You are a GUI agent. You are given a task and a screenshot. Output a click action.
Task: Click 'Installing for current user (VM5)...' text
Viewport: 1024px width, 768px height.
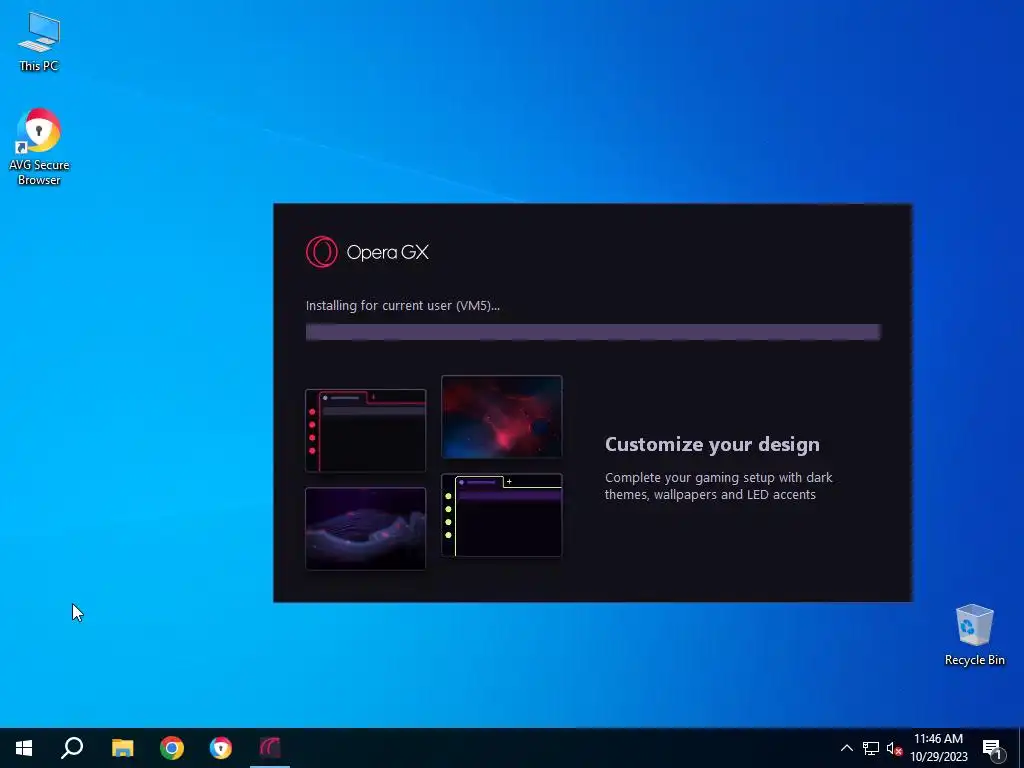[x=402, y=306]
